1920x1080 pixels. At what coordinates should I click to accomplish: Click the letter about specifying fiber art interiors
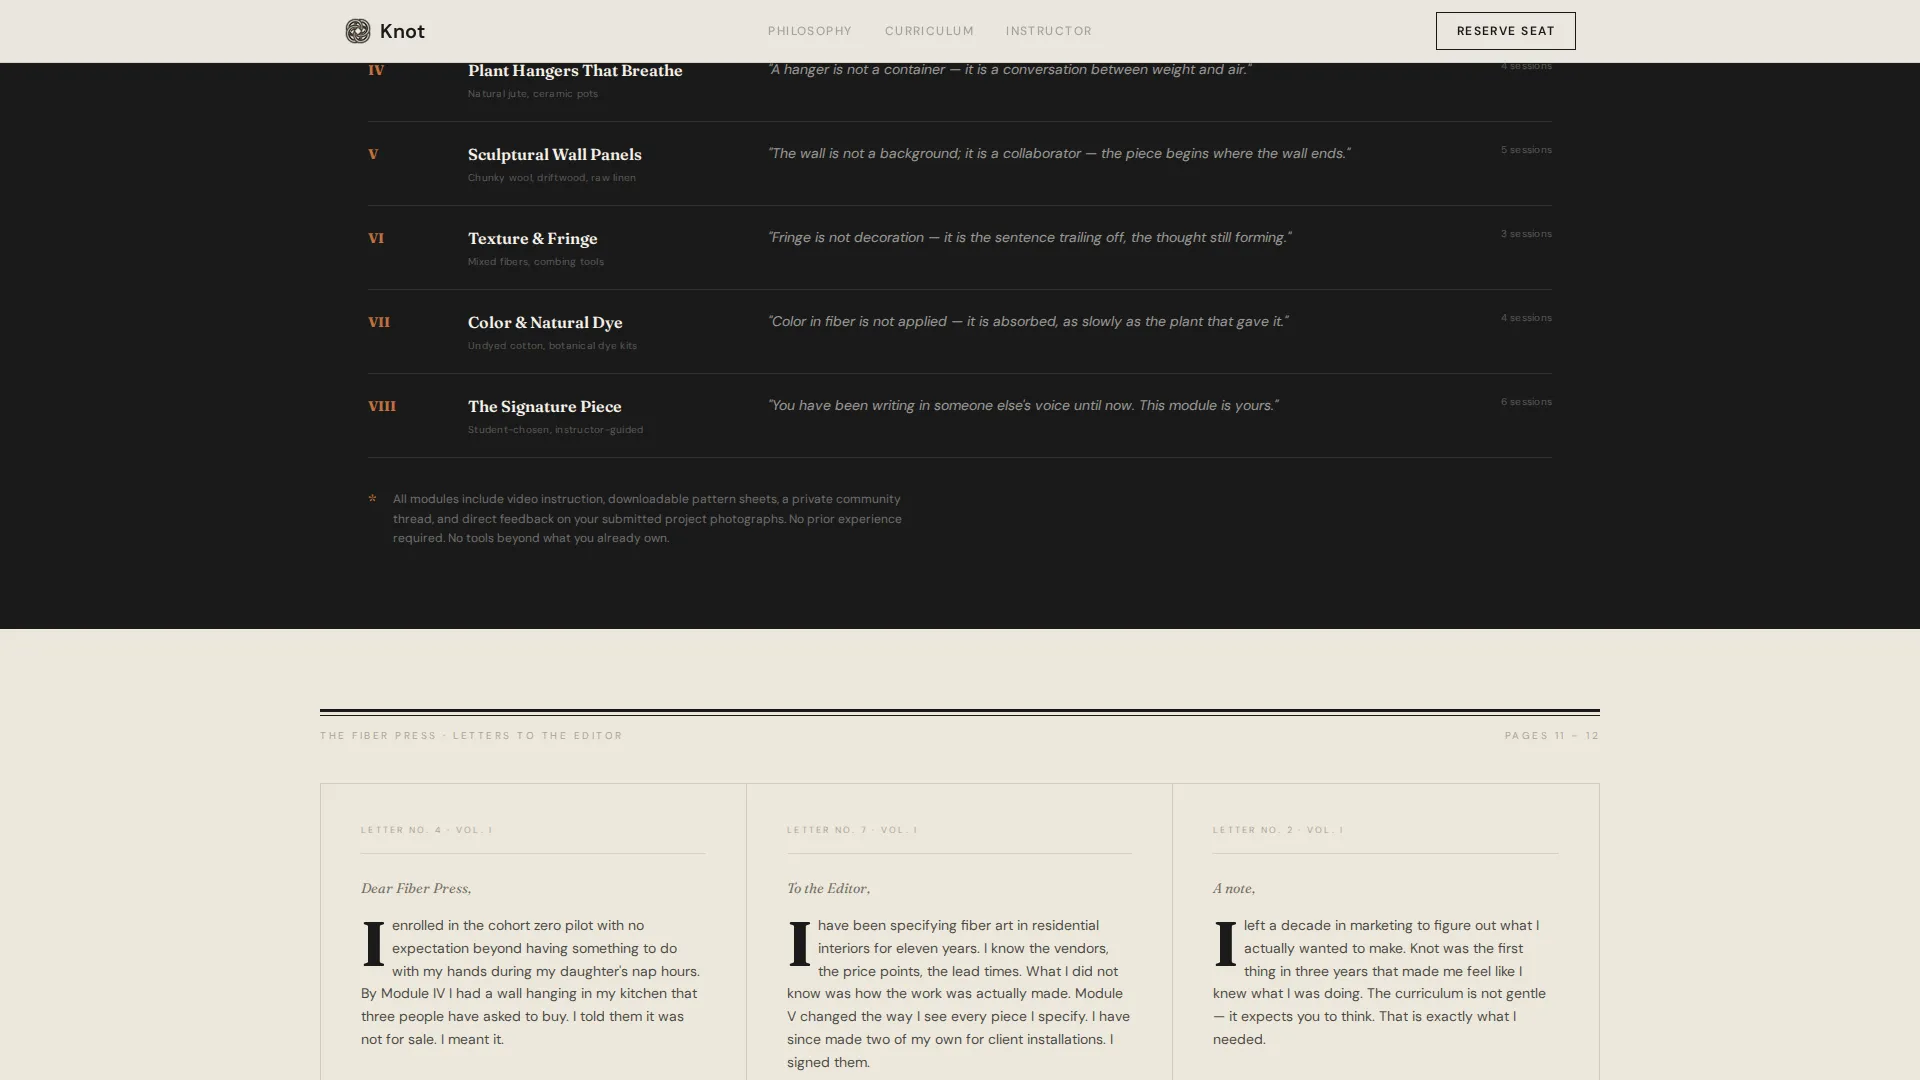click(958, 993)
